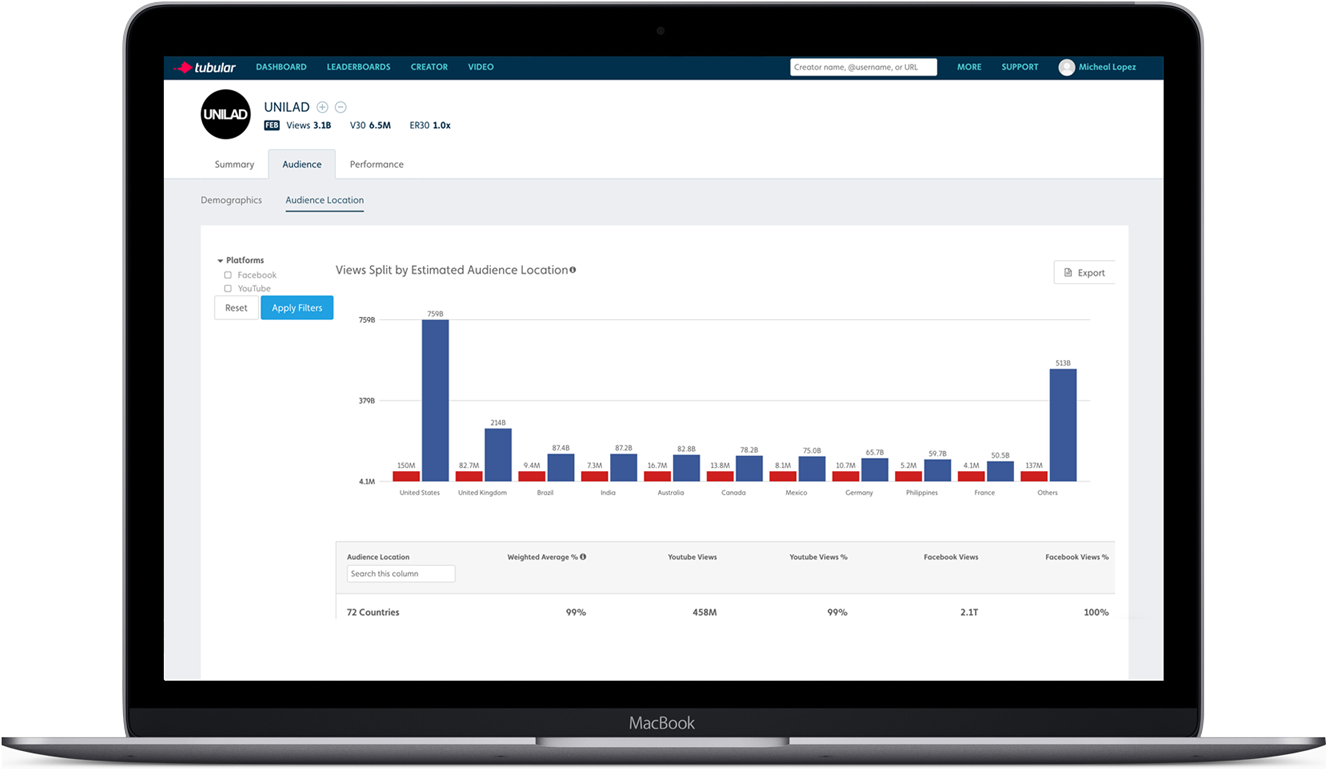This screenshot has width=1327, height=769.
Task: Click the V30 6.5M stat
Action: (x=370, y=126)
